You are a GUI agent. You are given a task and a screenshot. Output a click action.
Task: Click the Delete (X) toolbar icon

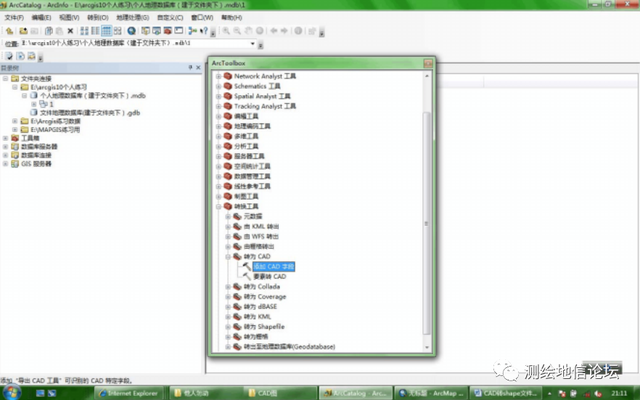[70, 31]
